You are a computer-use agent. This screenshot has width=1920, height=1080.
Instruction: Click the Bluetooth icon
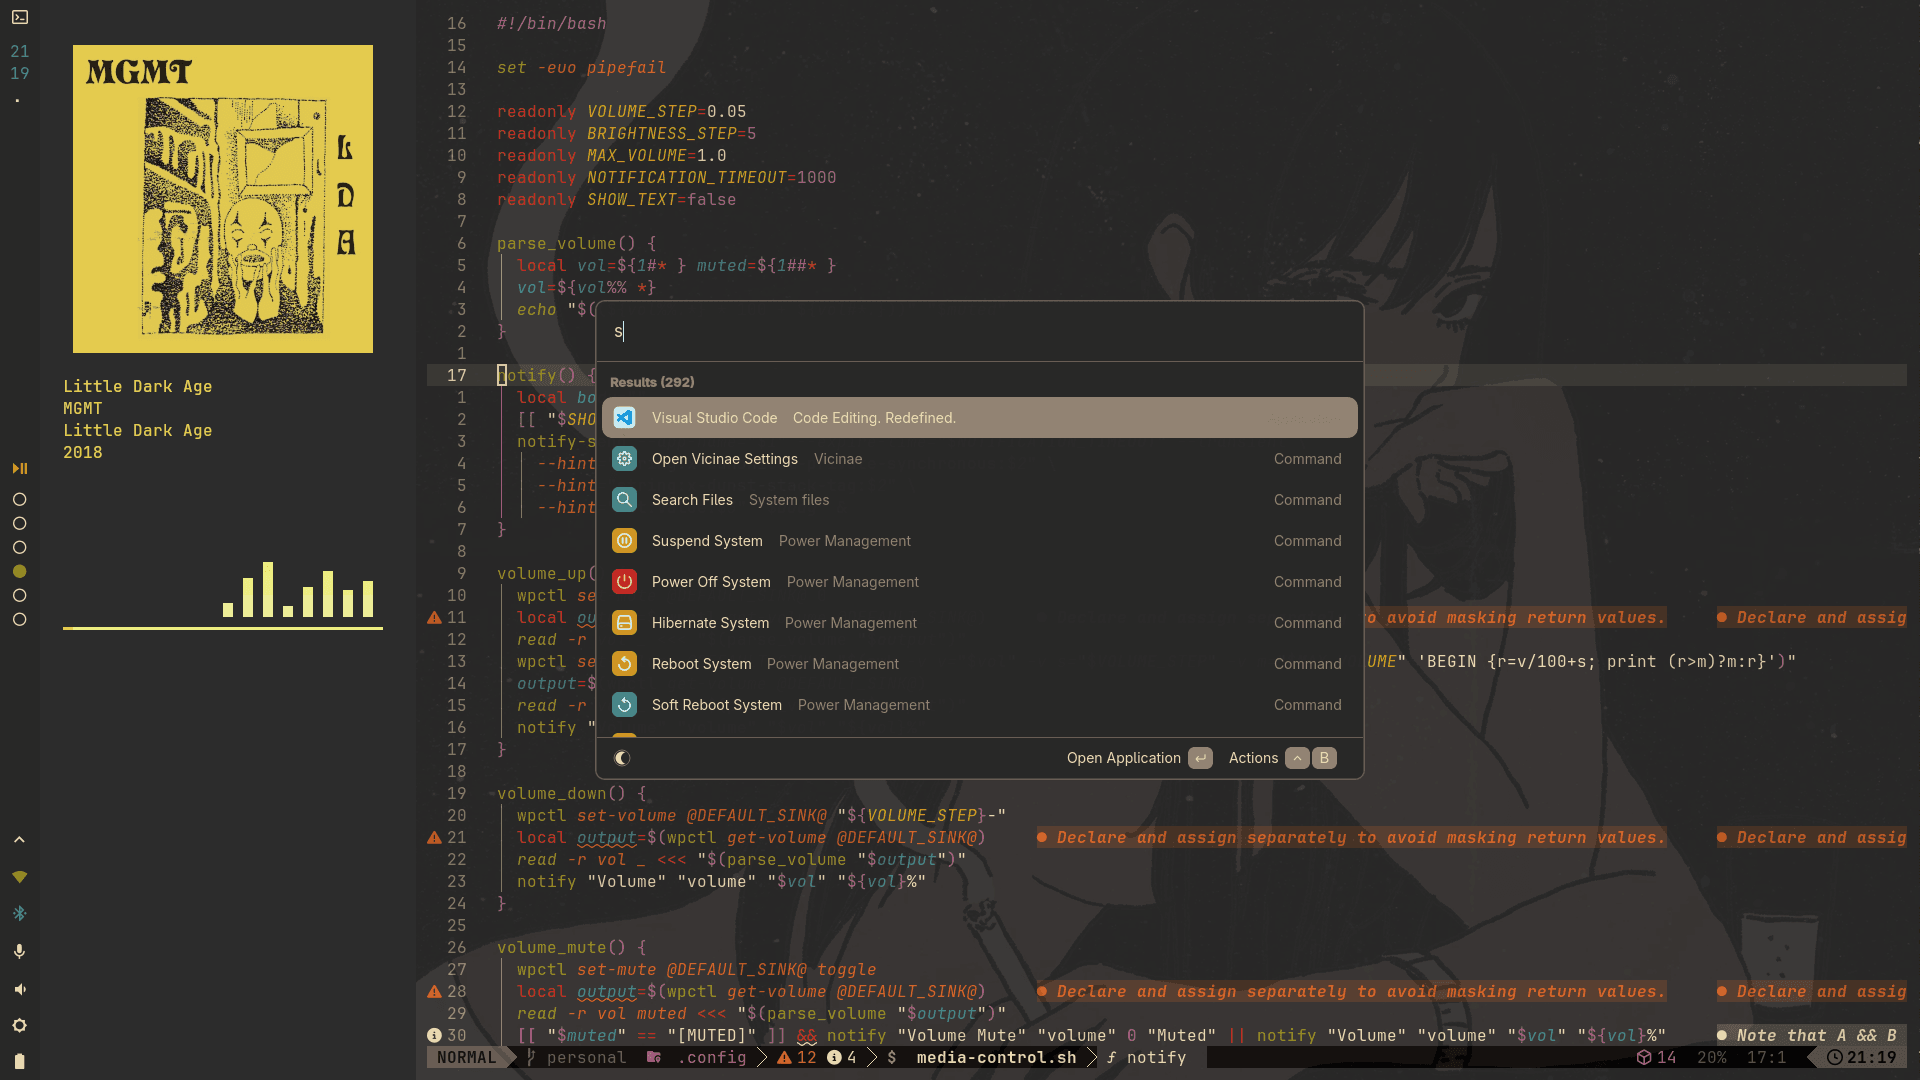click(x=19, y=913)
